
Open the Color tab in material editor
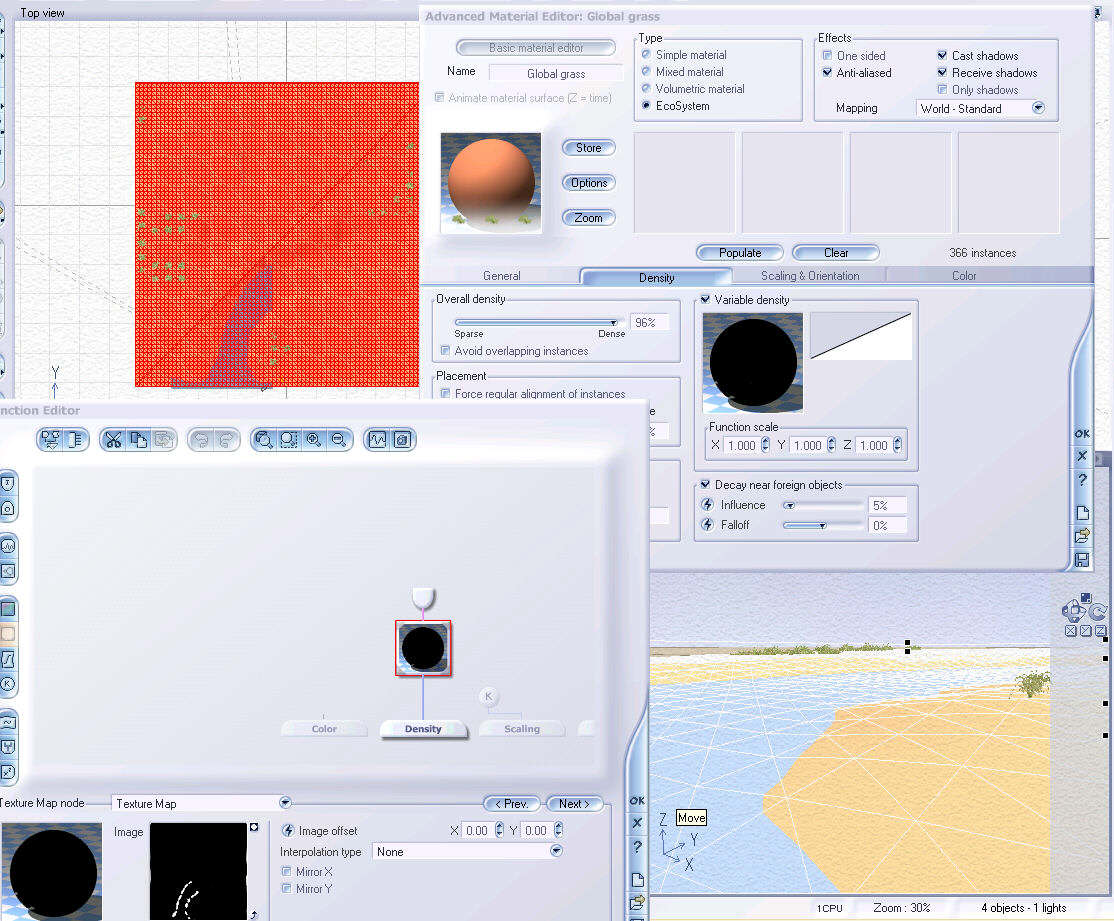click(963, 276)
